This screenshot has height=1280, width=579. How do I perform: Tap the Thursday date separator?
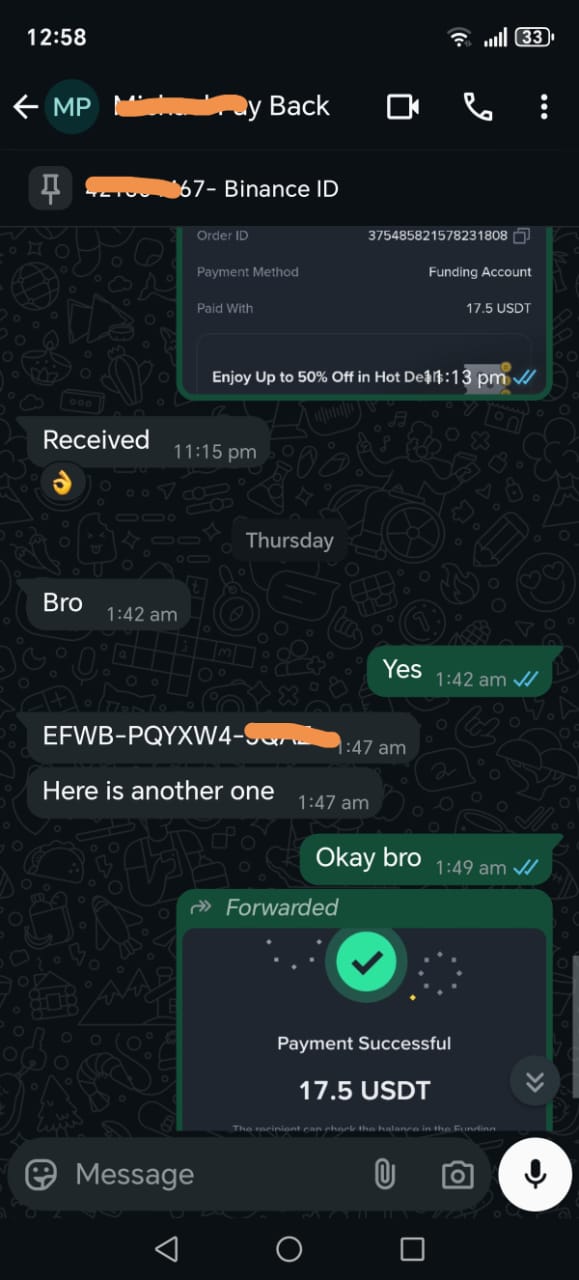(x=289, y=540)
